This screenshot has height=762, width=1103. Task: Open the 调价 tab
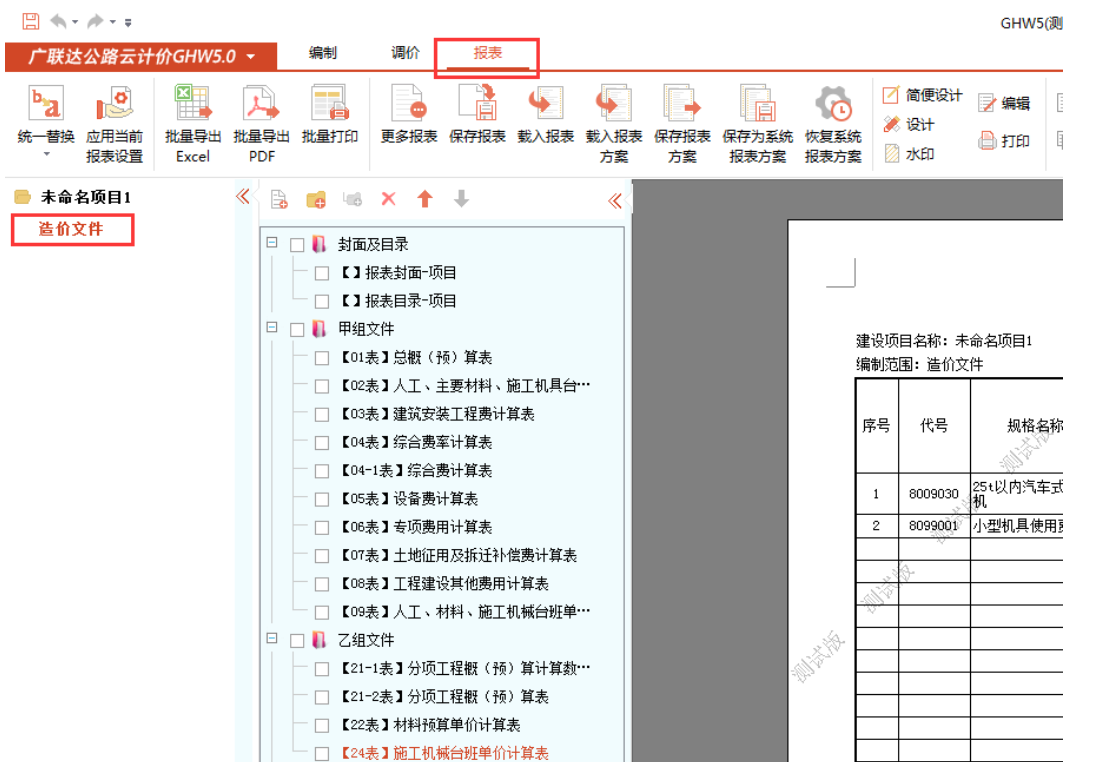tap(405, 54)
